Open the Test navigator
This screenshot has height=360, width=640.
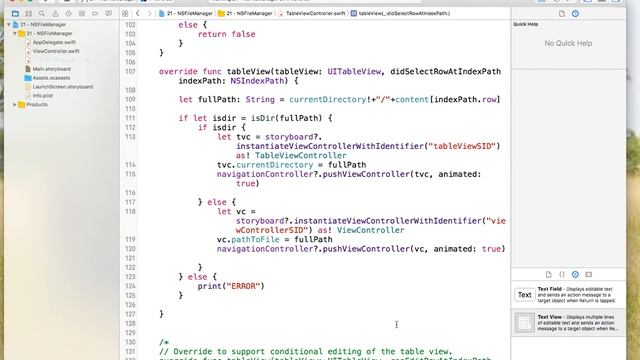coord(69,13)
